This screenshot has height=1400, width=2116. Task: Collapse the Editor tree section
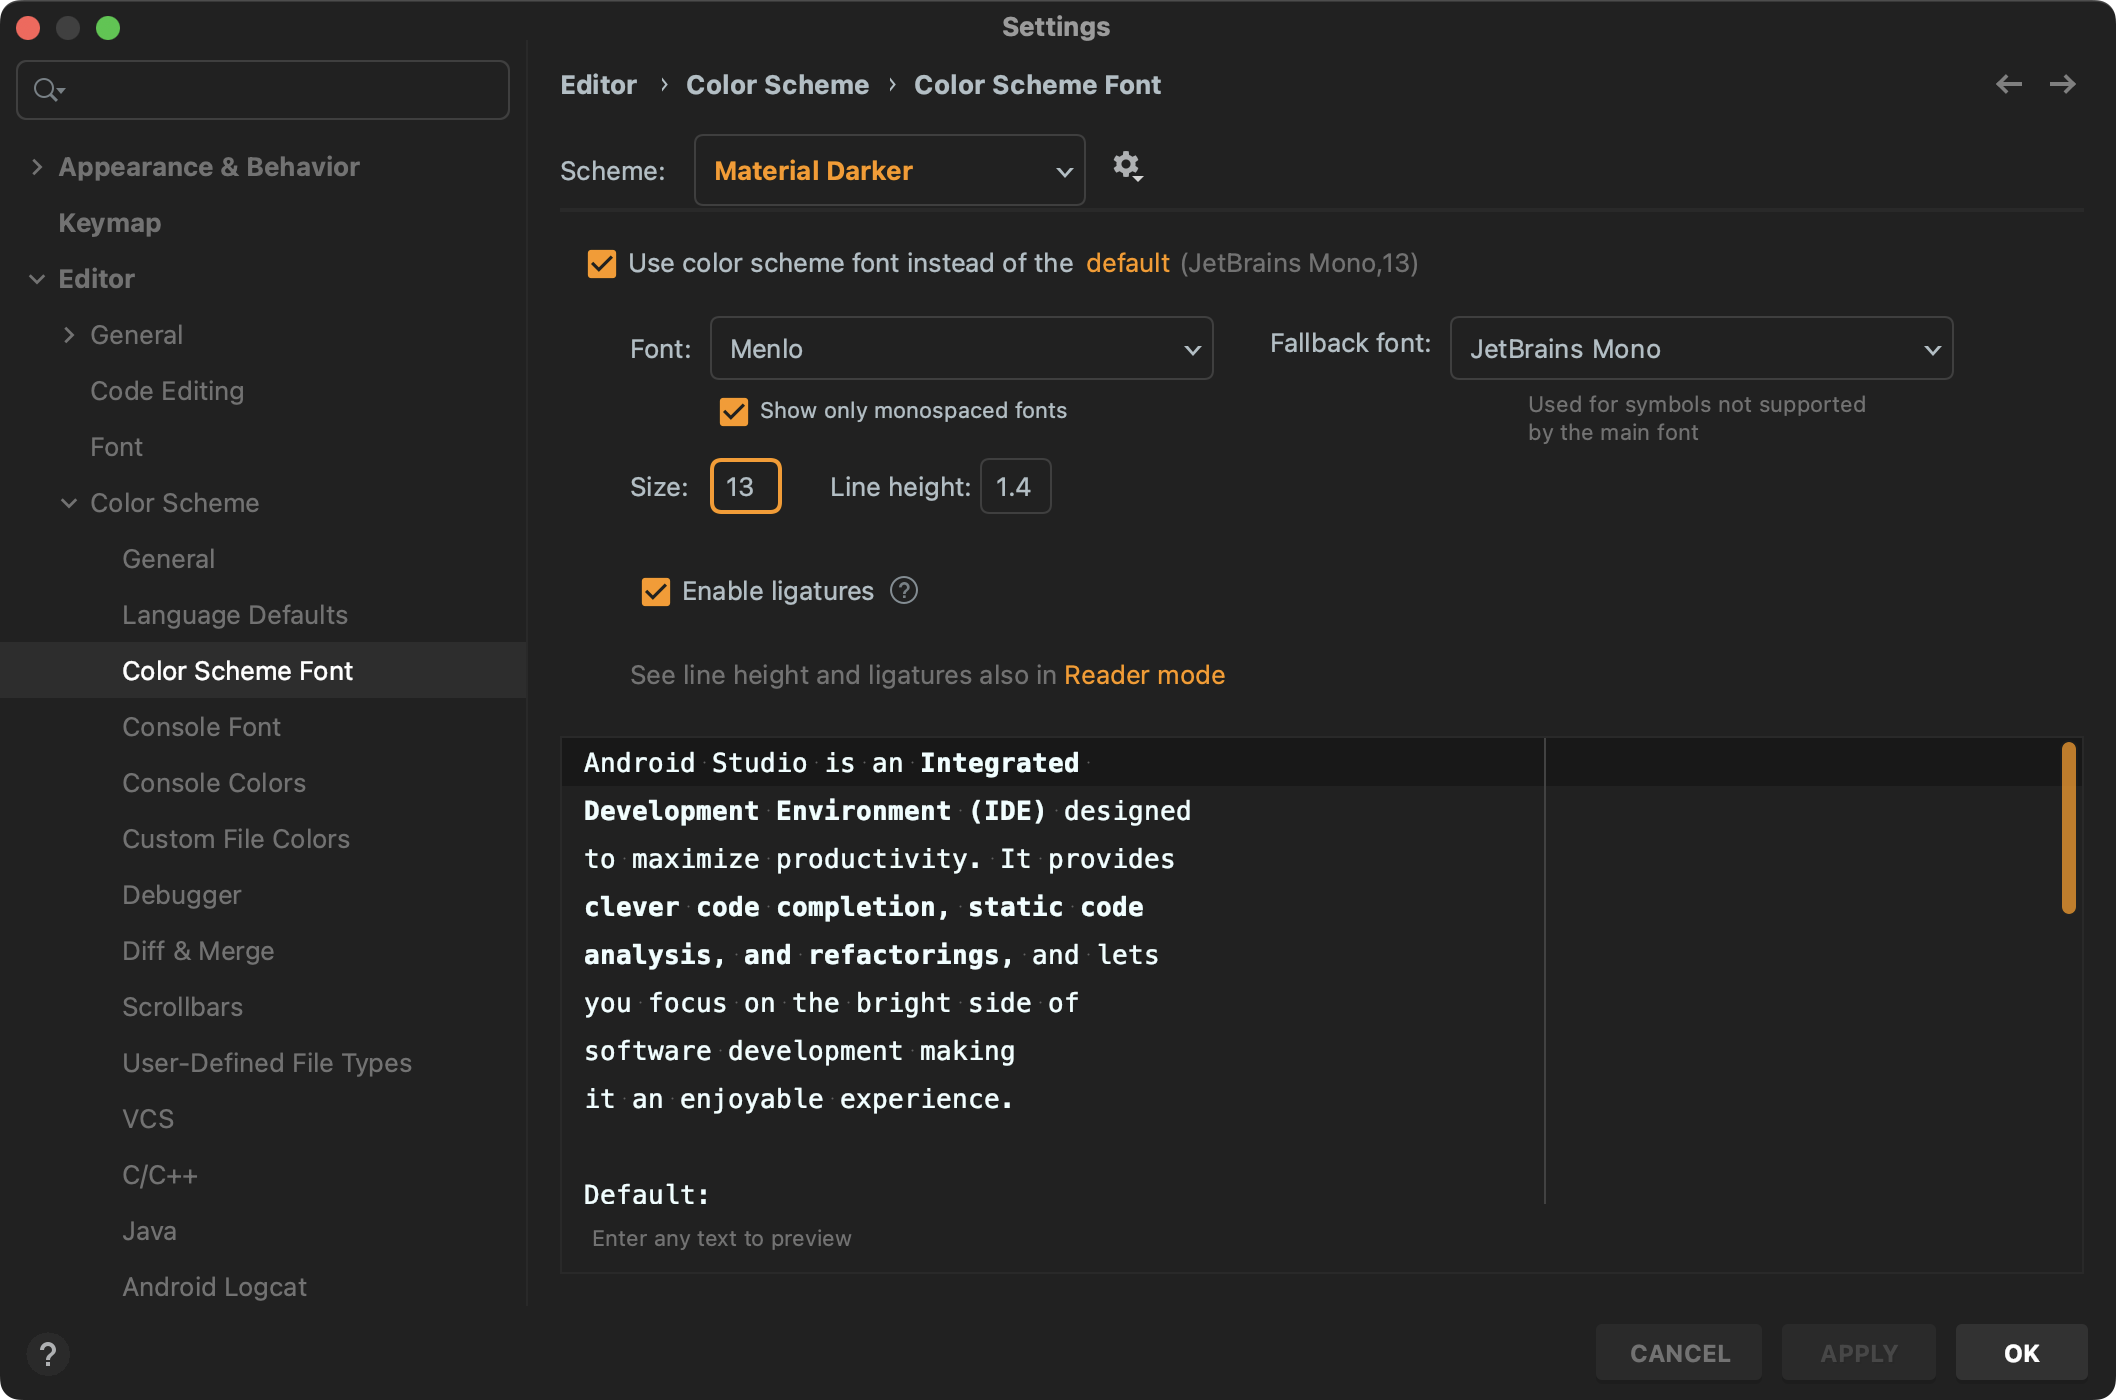coord(37,279)
